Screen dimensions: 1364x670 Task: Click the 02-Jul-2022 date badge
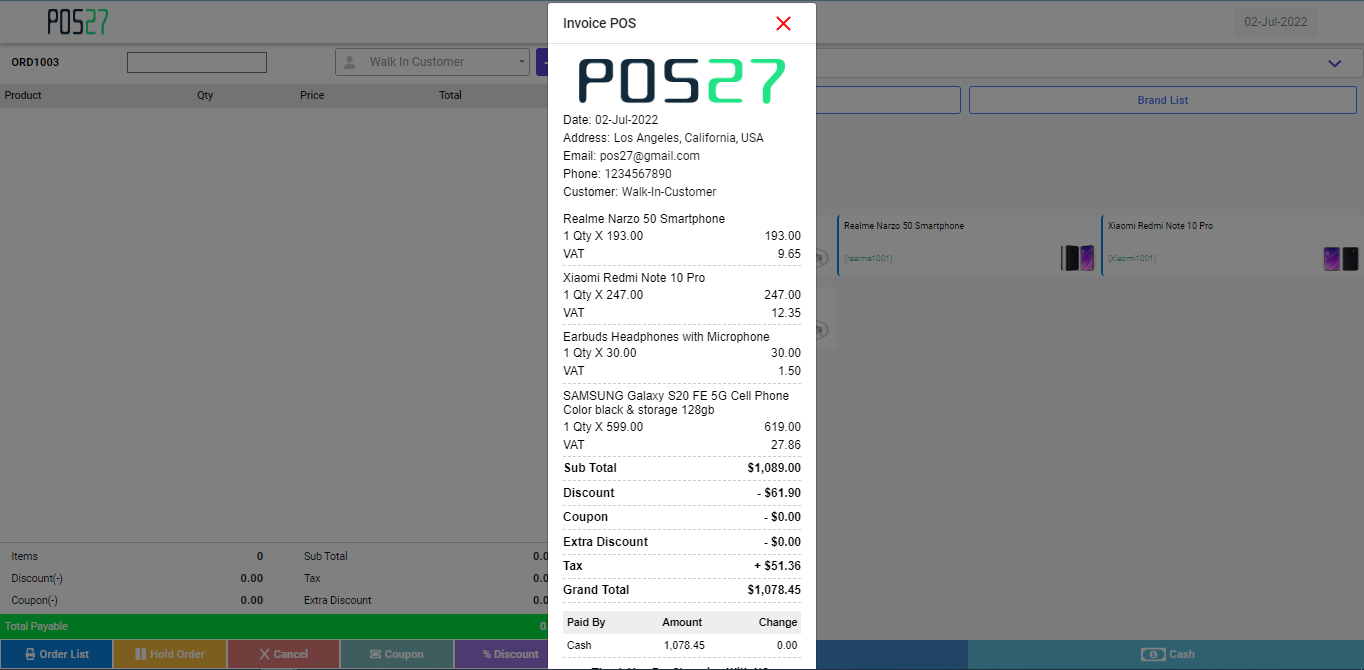point(1275,22)
